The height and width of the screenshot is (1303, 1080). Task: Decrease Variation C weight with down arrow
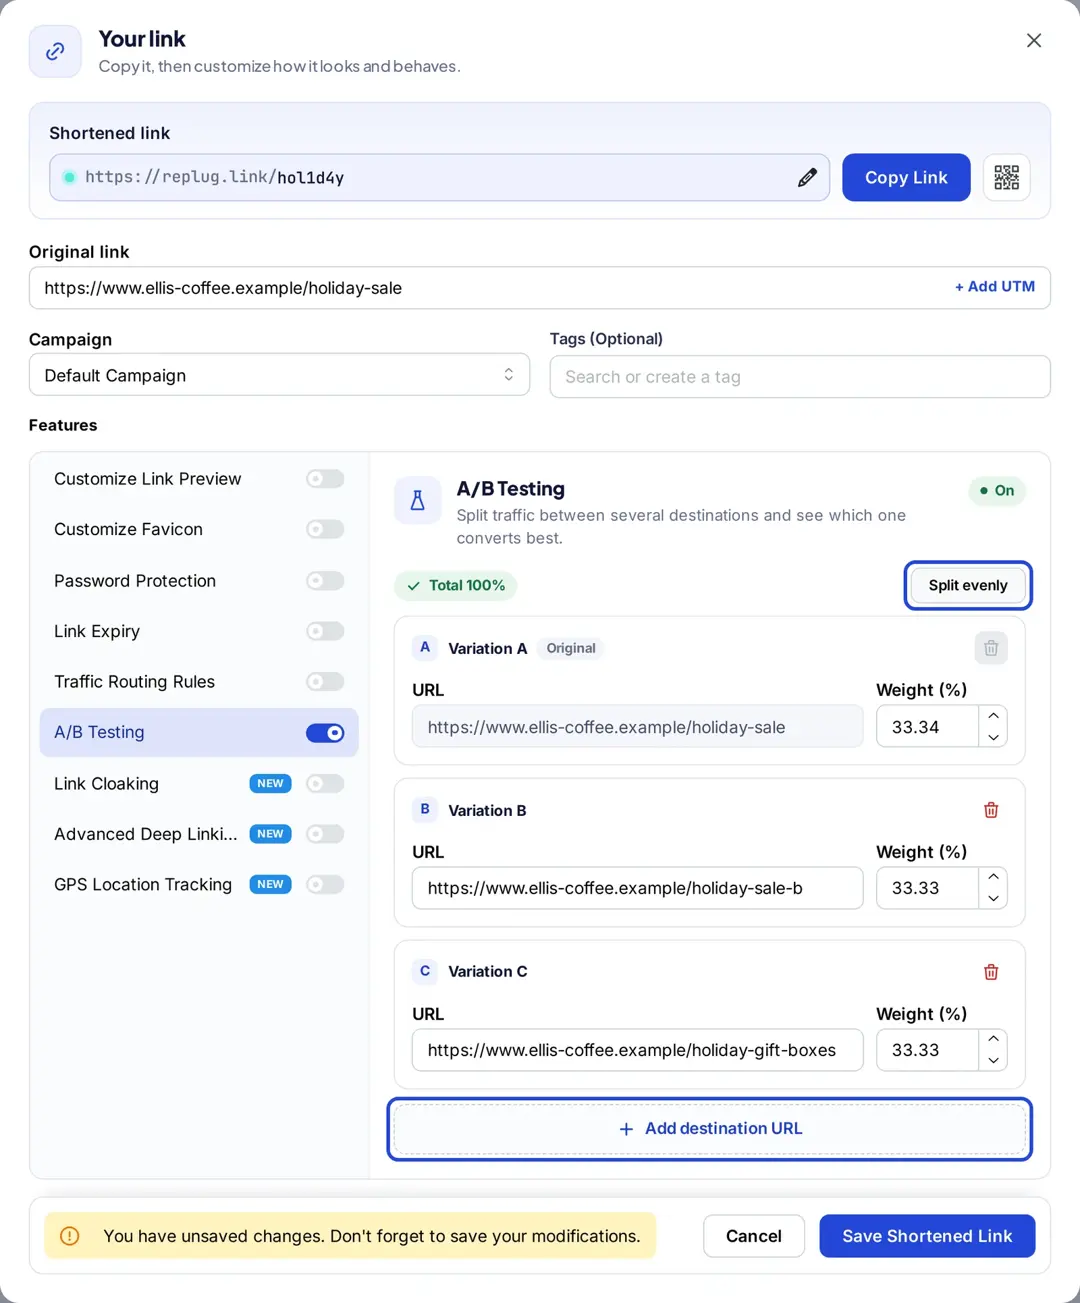(x=993, y=1060)
